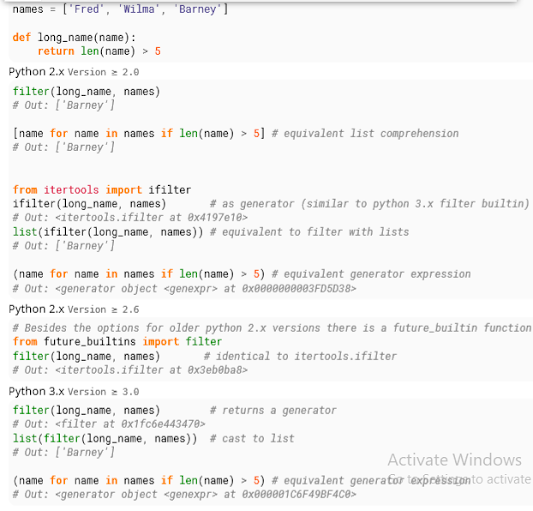This screenshot has width=533, height=511.
Task: Click the 'as generator (similar to python 3.x filter builtin)' comment
Action: coord(369,204)
